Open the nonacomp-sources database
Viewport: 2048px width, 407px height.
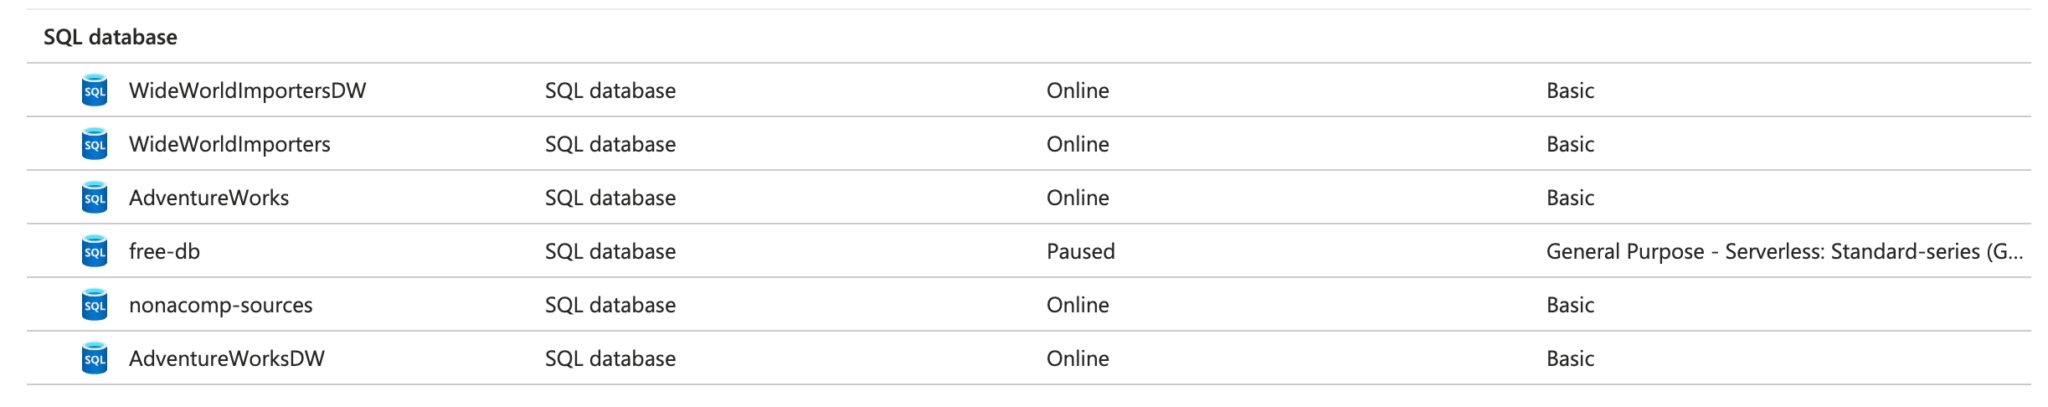[220, 305]
